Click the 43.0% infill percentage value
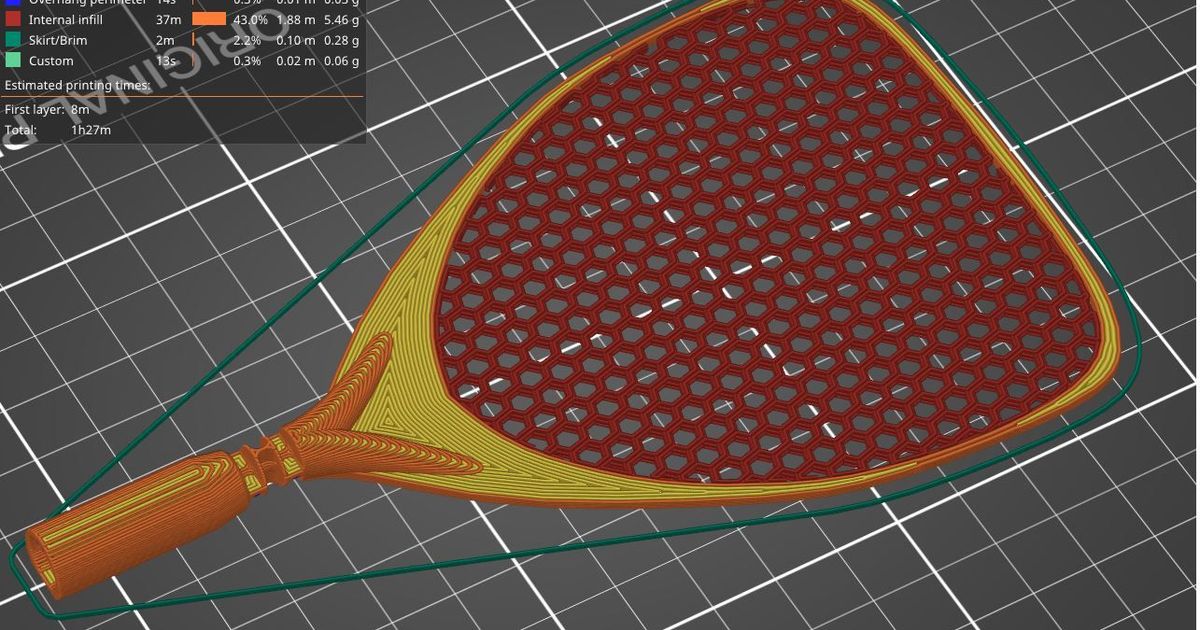The height and width of the screenshot is (630, 1200). 252,19
